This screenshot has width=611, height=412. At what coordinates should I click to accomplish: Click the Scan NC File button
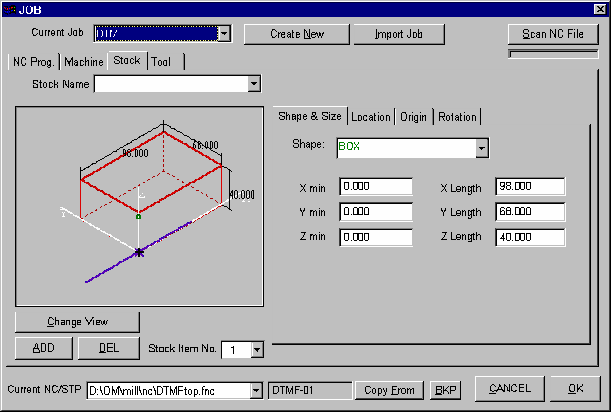[553, 34]
